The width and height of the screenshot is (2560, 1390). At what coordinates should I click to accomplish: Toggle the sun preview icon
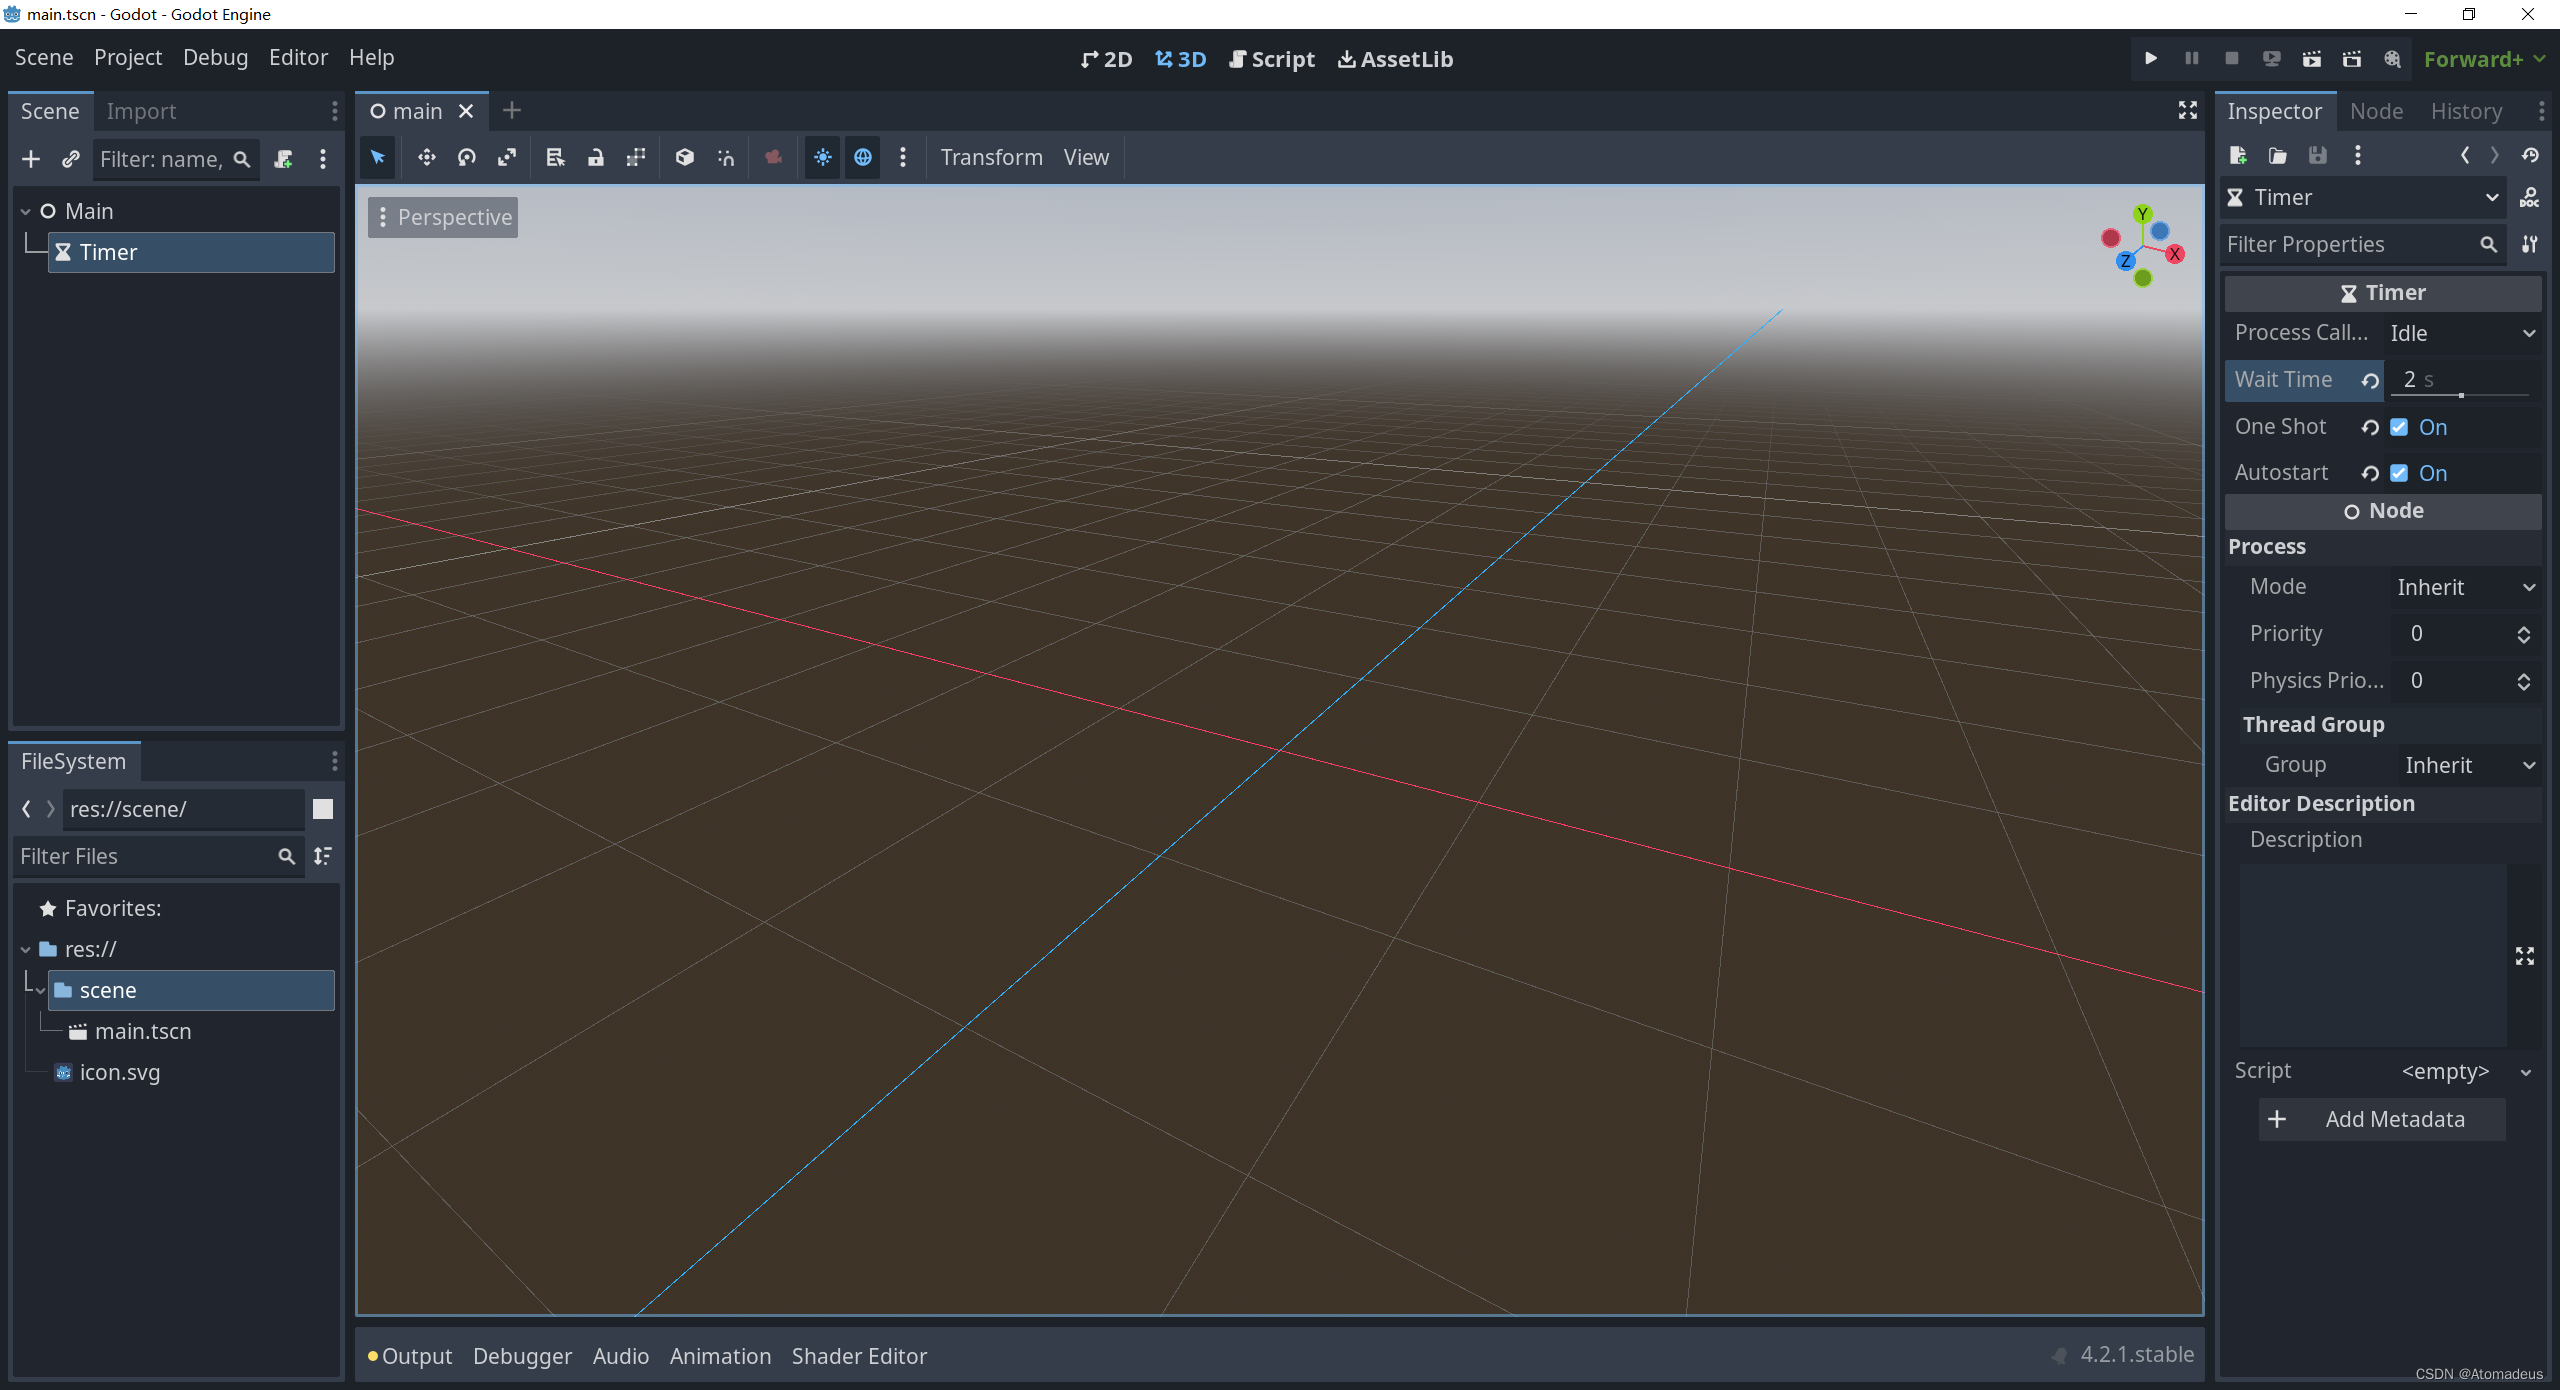point(822,158)
